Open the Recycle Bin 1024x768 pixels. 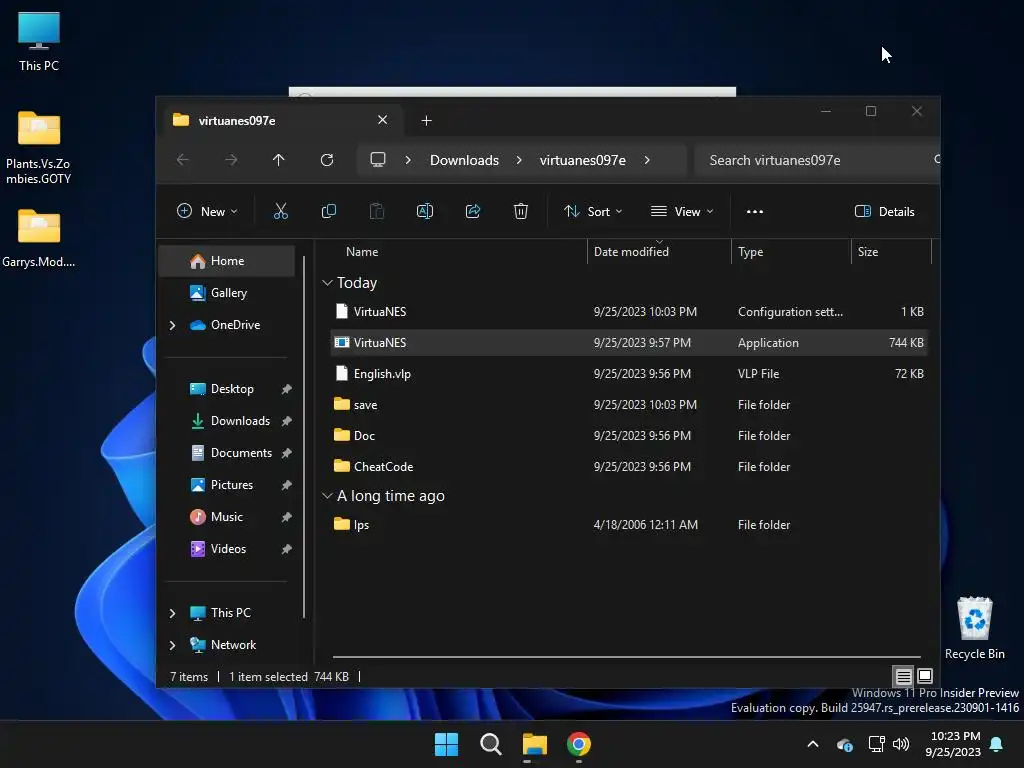(x=974, y=628)
